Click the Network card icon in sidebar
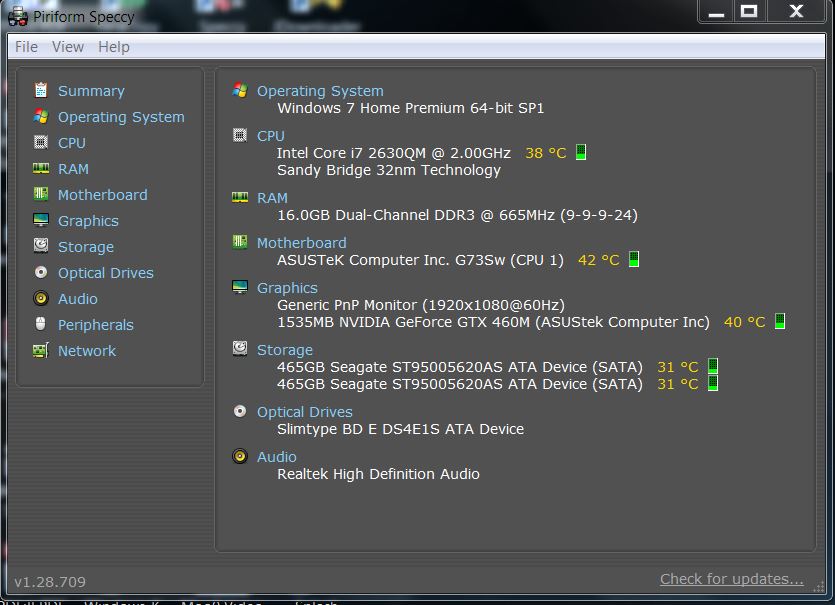Viewport: 835px width, 605px height. pyautogui.click(x=41, y=350)
